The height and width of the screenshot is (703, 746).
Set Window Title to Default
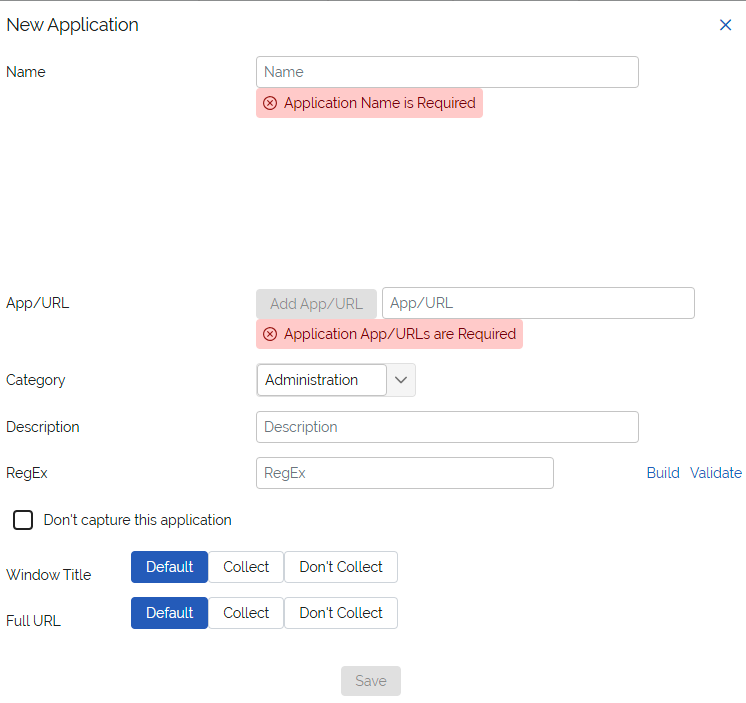click(x=169, y=567)
